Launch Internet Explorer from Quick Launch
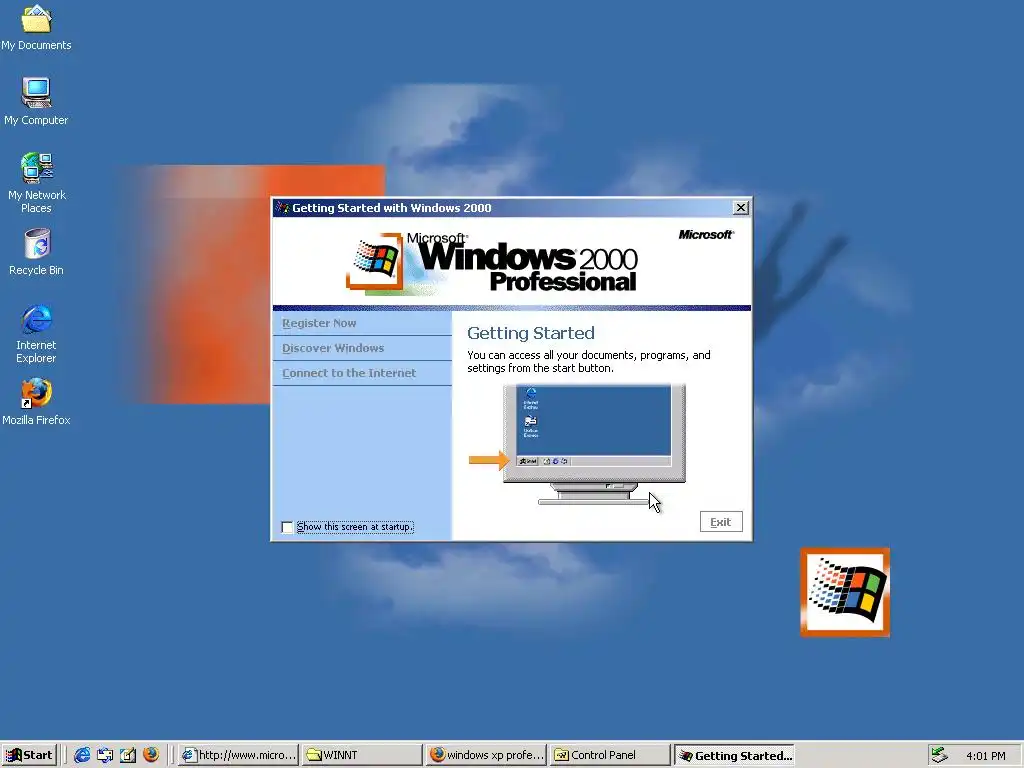 pos(82,755)
